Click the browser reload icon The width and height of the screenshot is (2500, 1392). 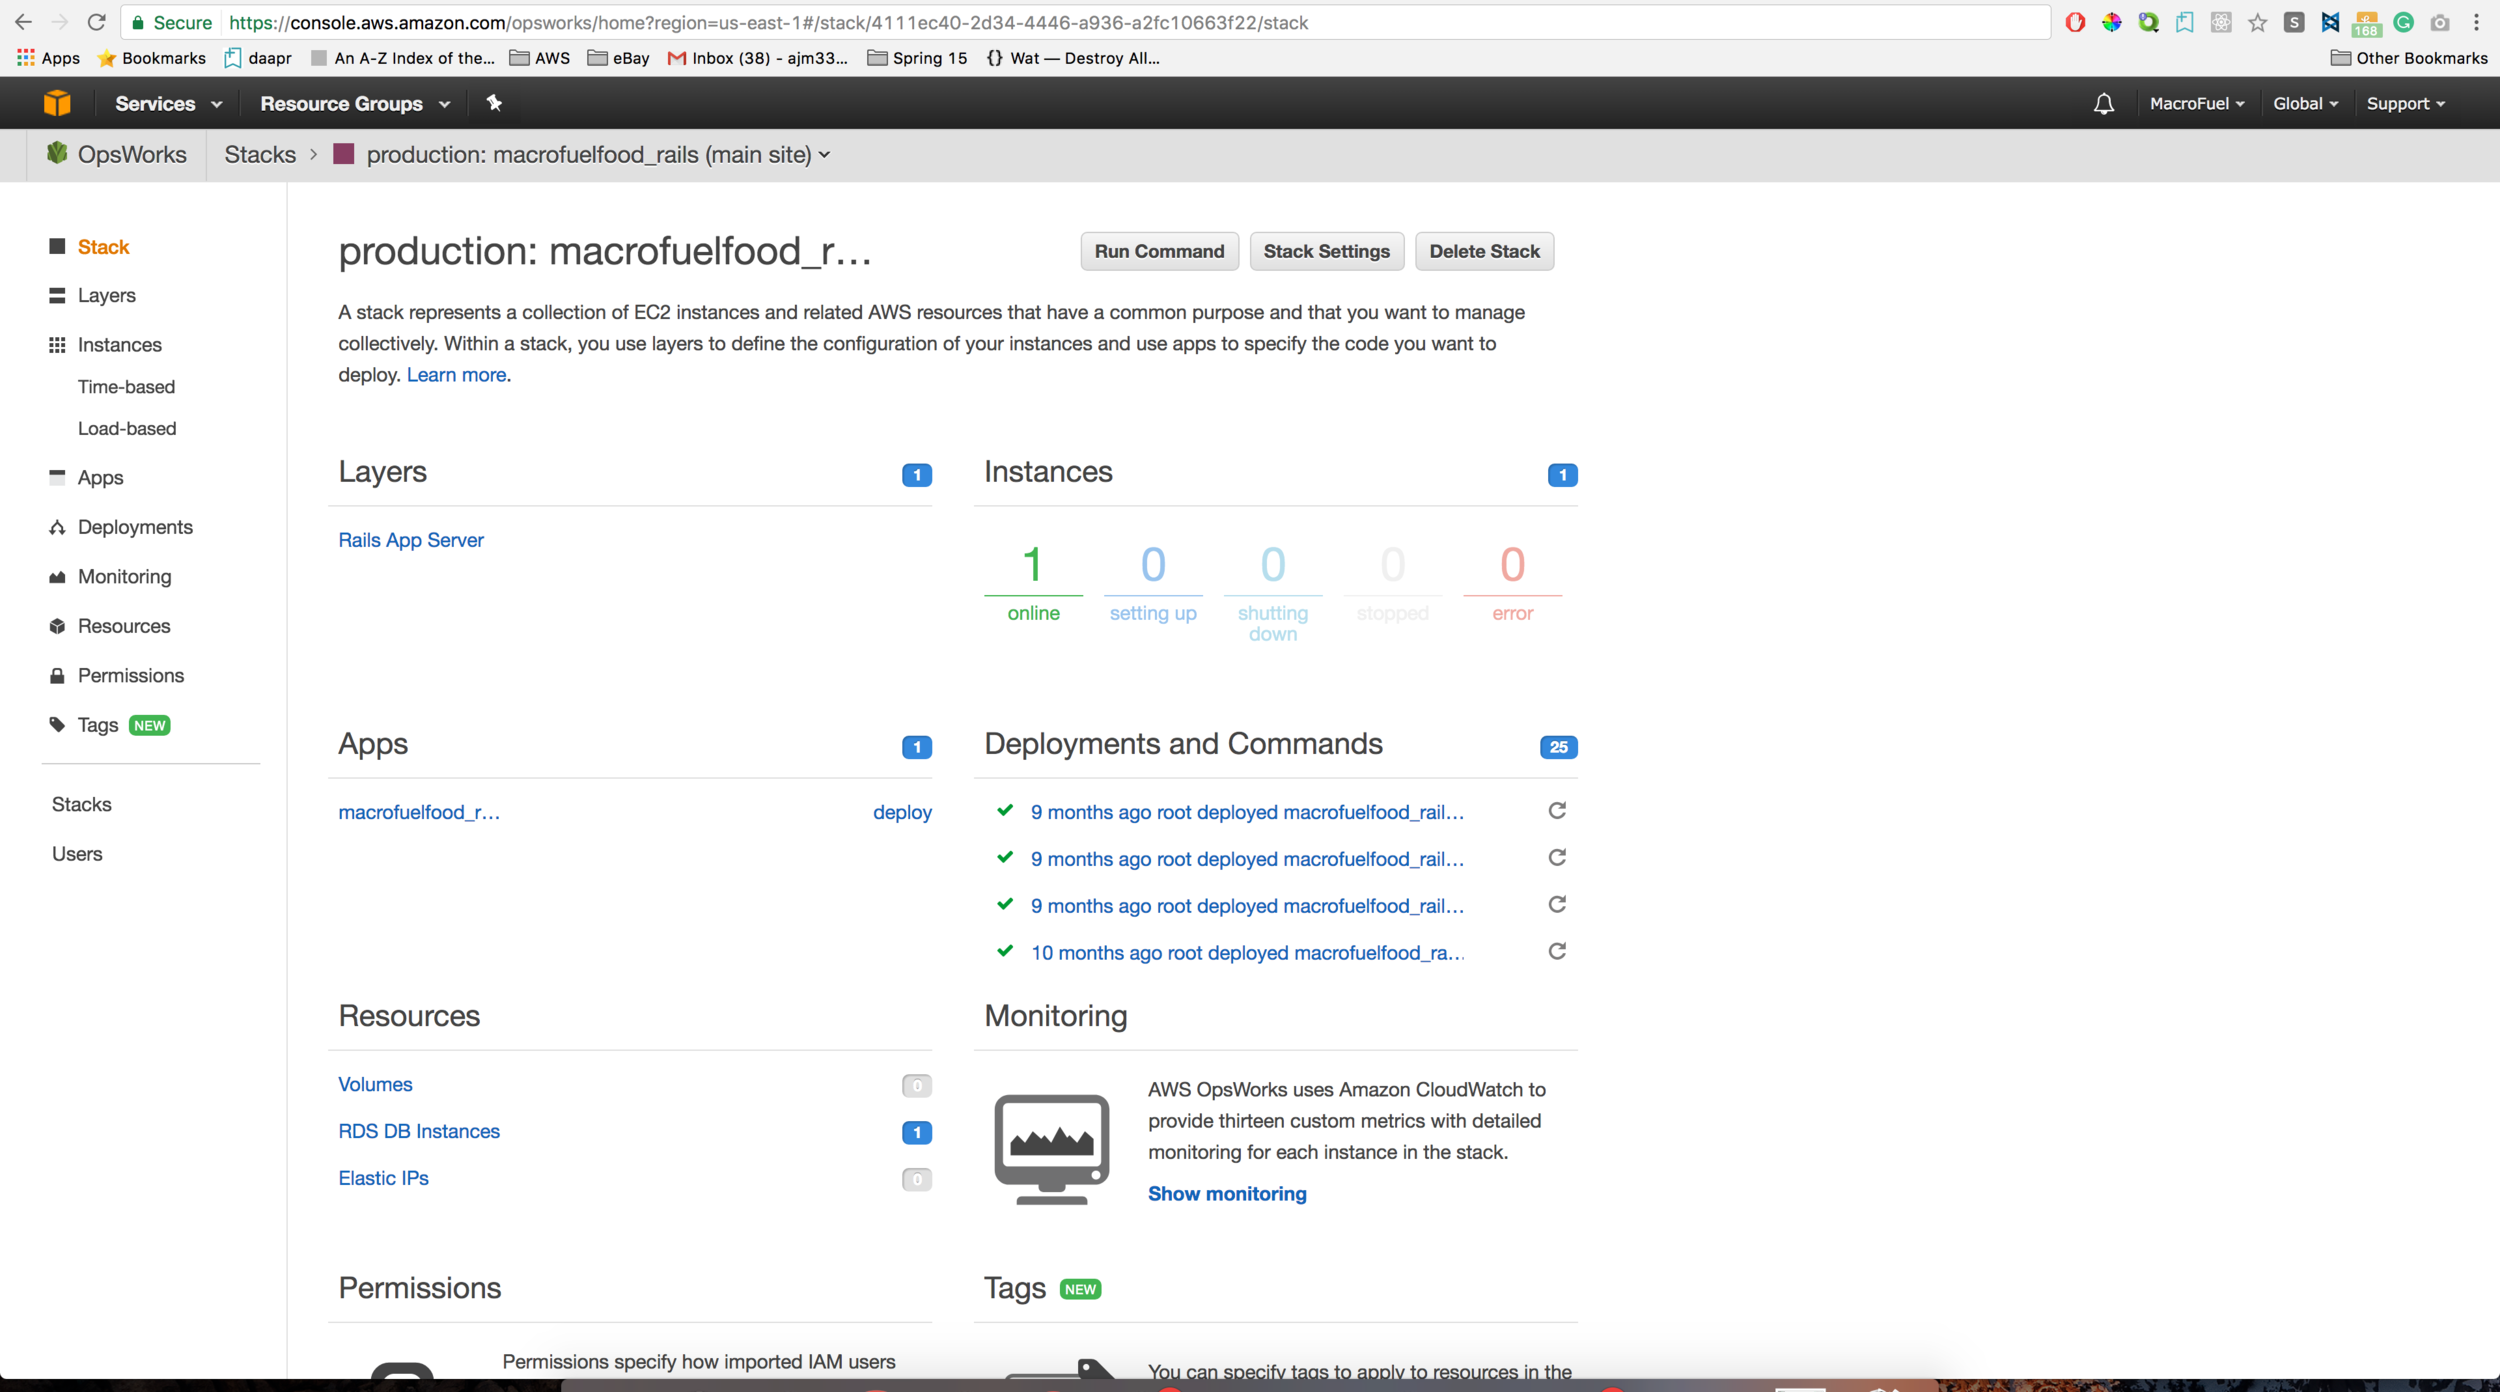[x=96, y=22]
